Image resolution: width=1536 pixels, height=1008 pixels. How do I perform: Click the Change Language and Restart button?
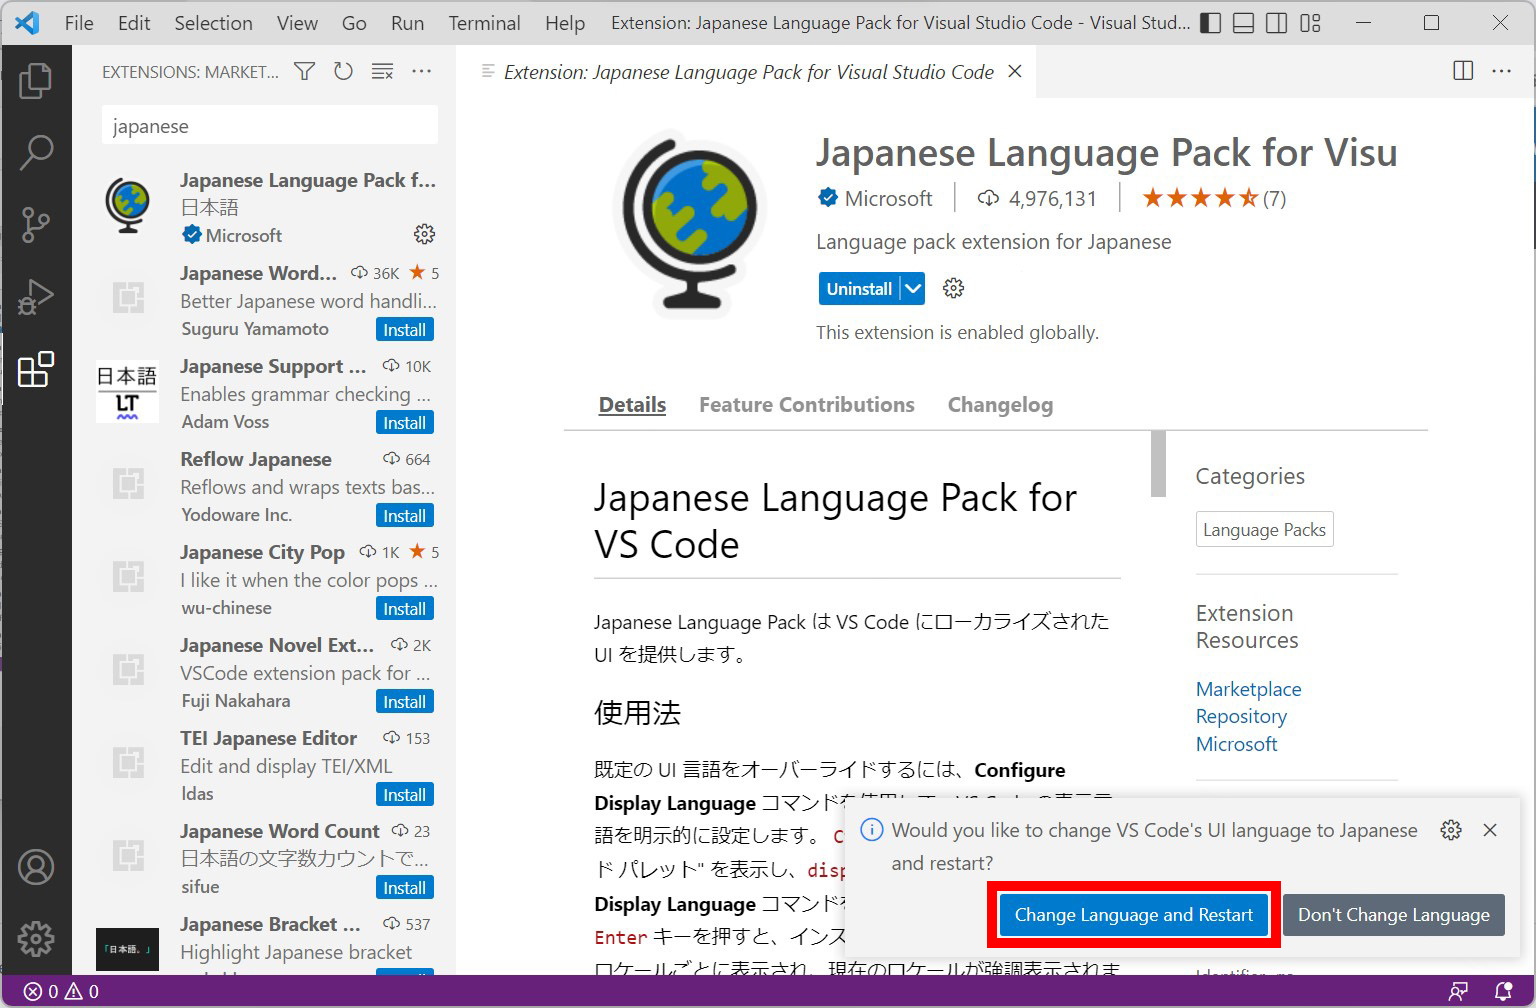pyautogui.click(x=1133, y=914)
